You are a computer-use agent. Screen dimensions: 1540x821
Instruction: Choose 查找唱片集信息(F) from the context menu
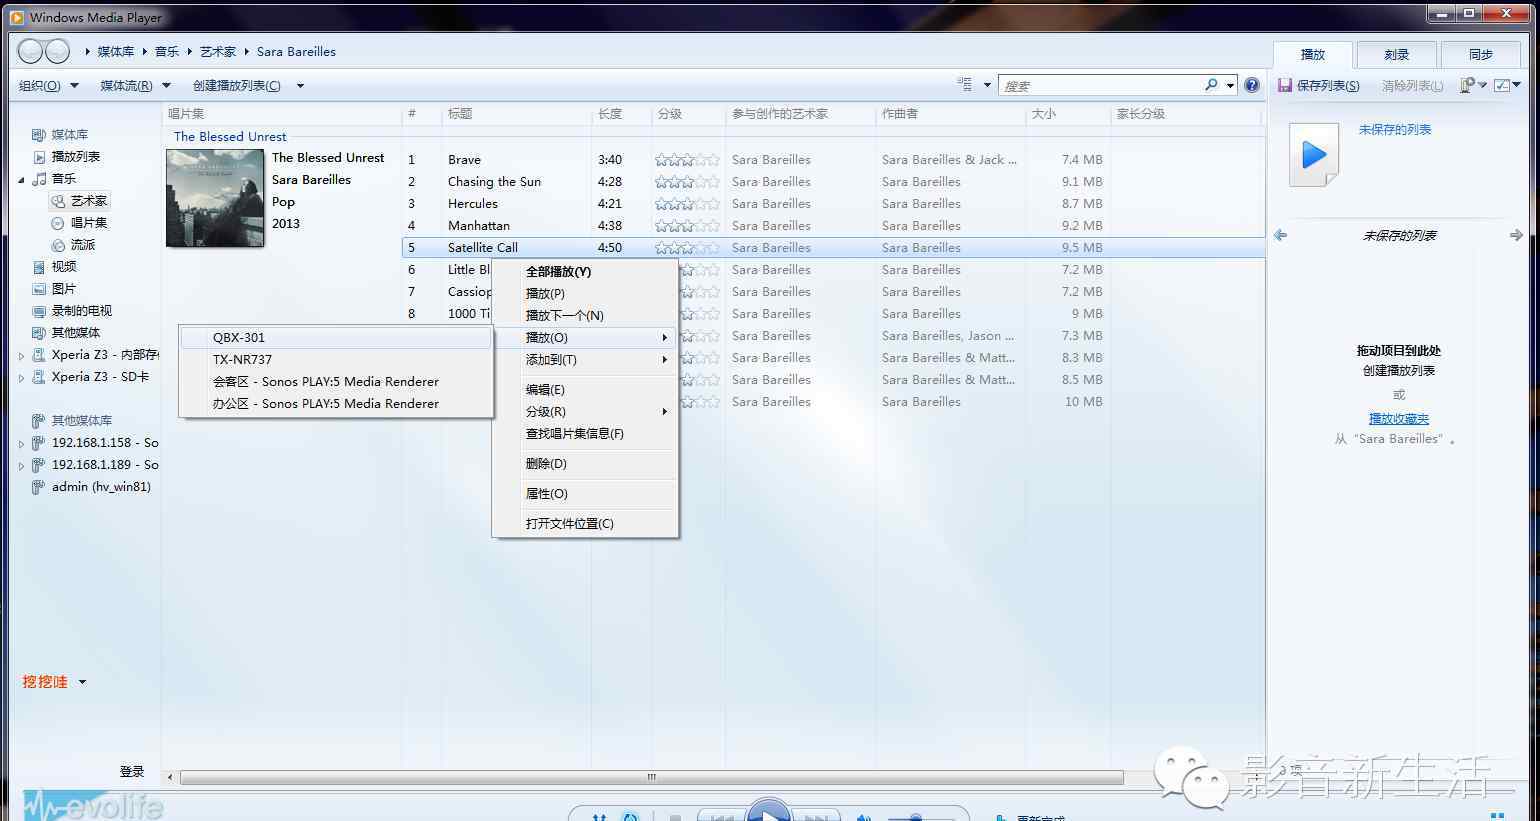pyautogui.click(x=586, y=433)
